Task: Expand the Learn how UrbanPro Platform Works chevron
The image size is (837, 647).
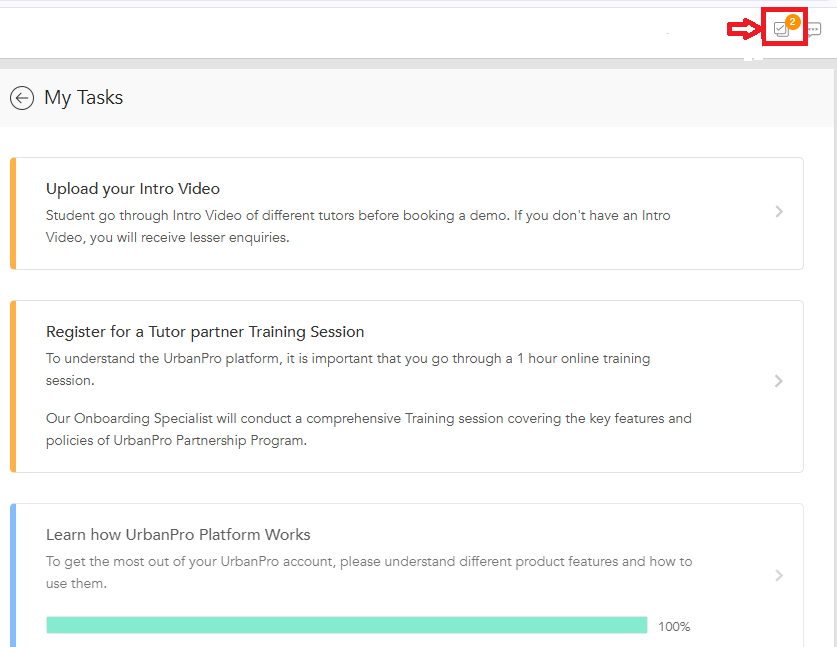Action: (779, 575)
